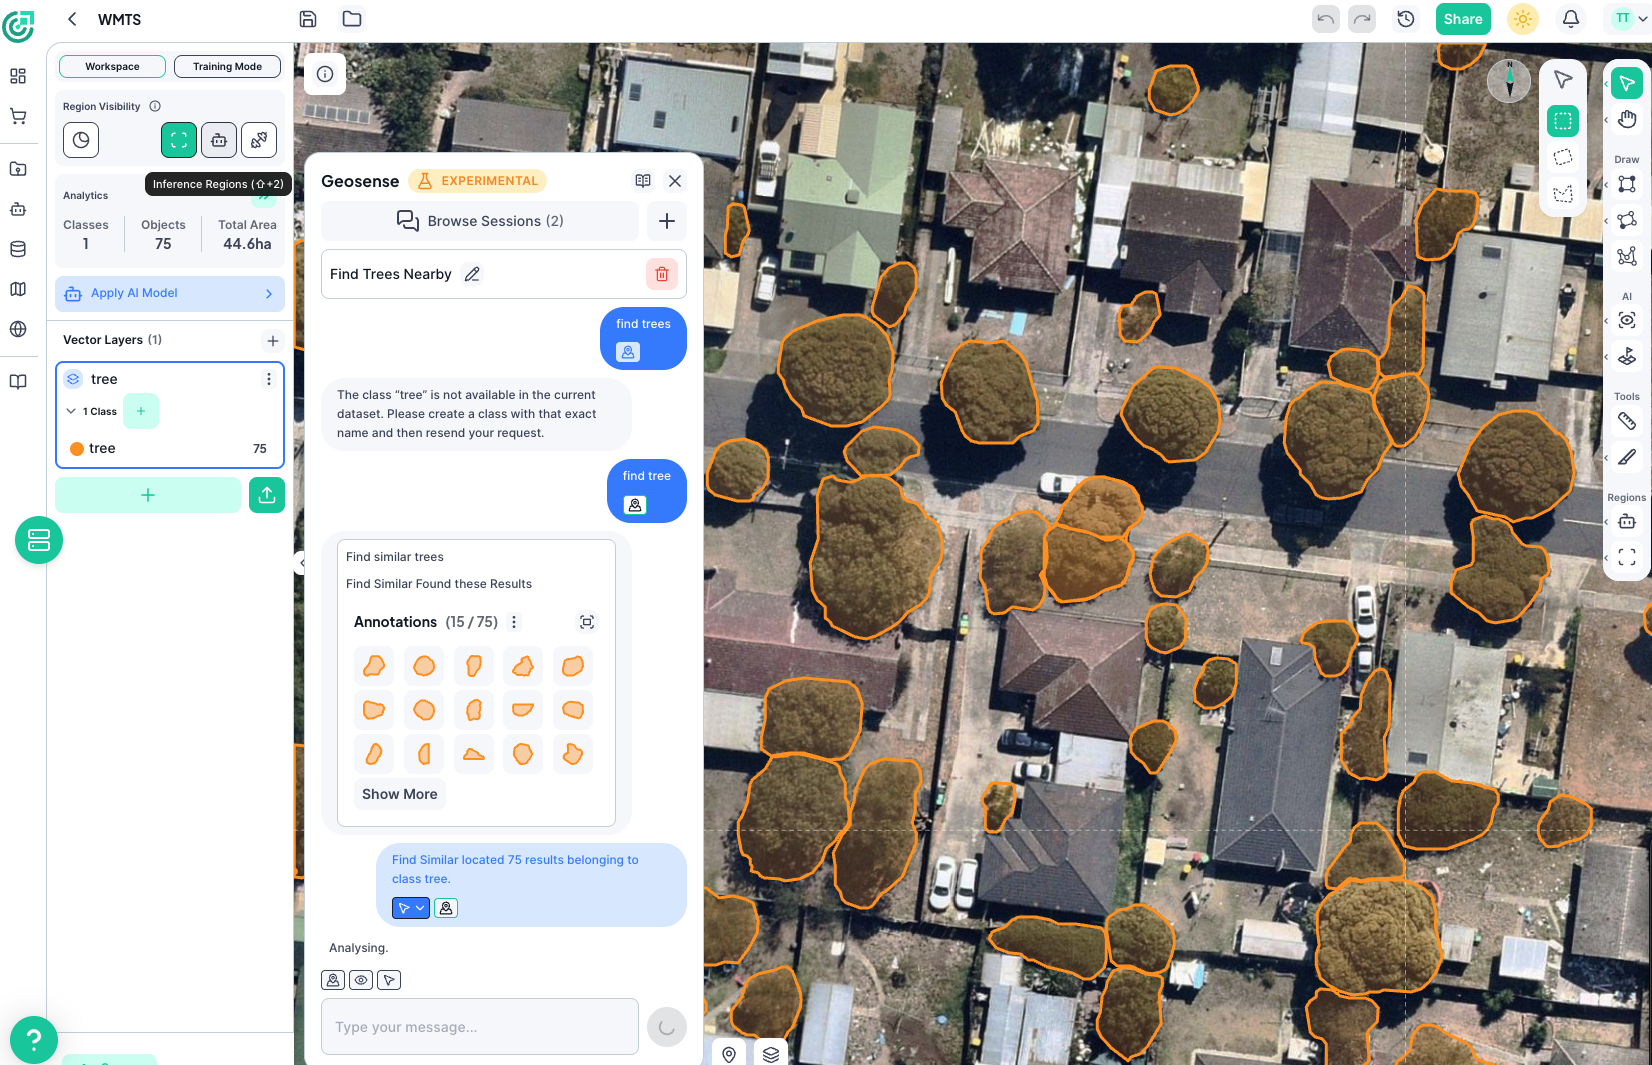1652x1065 pixels.
Task: Collapse the 1 Class section
Action: click(71, 411)
